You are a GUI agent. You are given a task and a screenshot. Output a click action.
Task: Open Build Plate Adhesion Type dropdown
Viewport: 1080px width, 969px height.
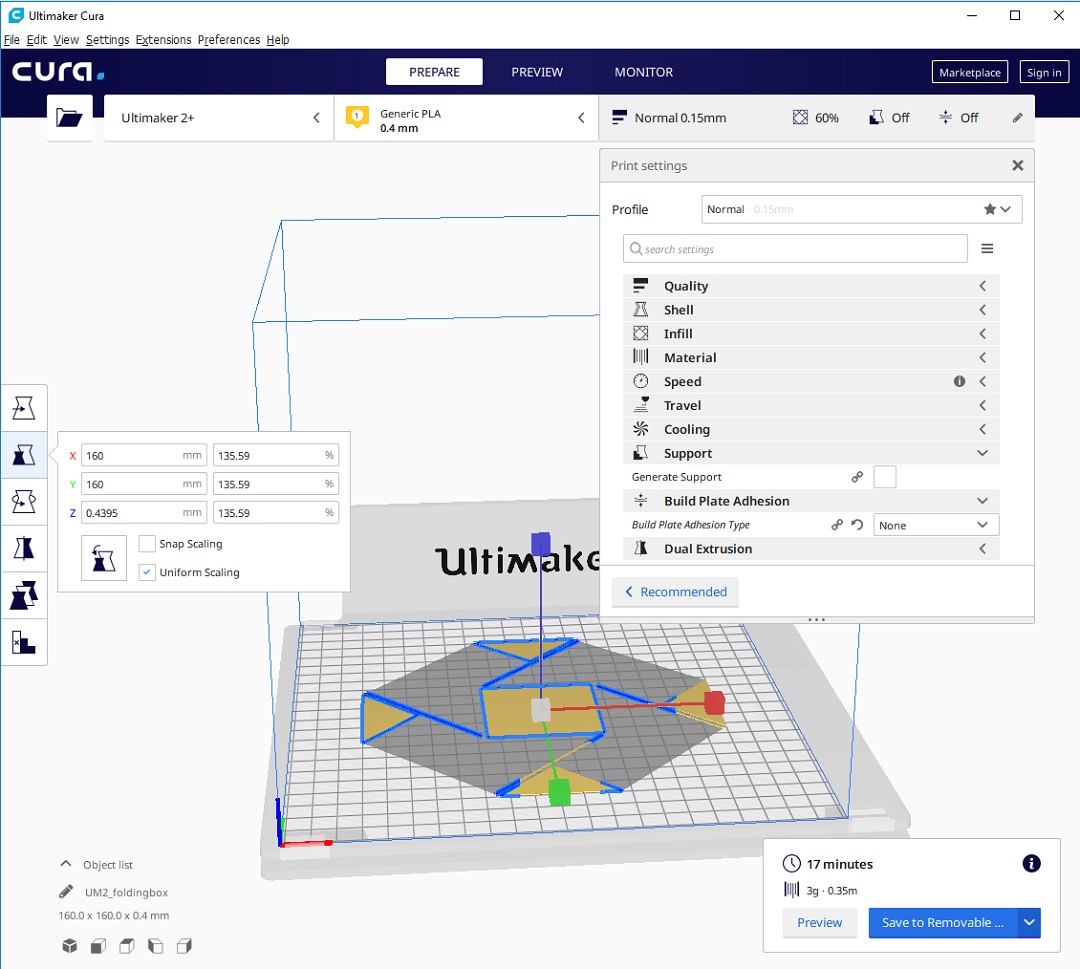936,525
